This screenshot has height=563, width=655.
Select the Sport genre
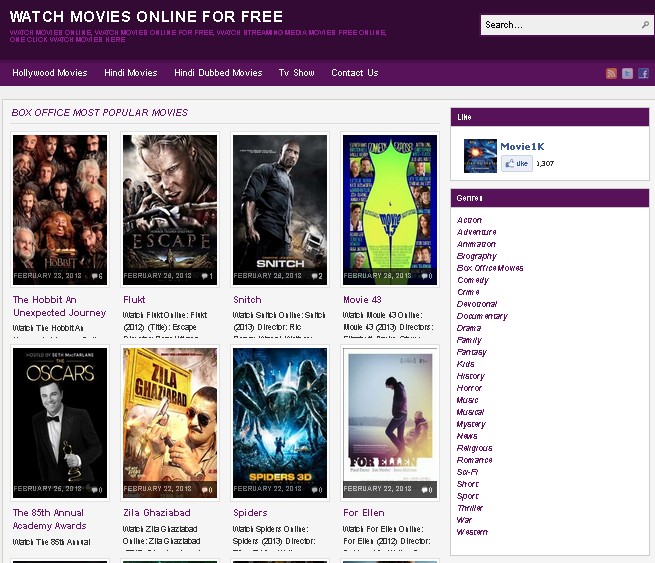pos(467,496)
